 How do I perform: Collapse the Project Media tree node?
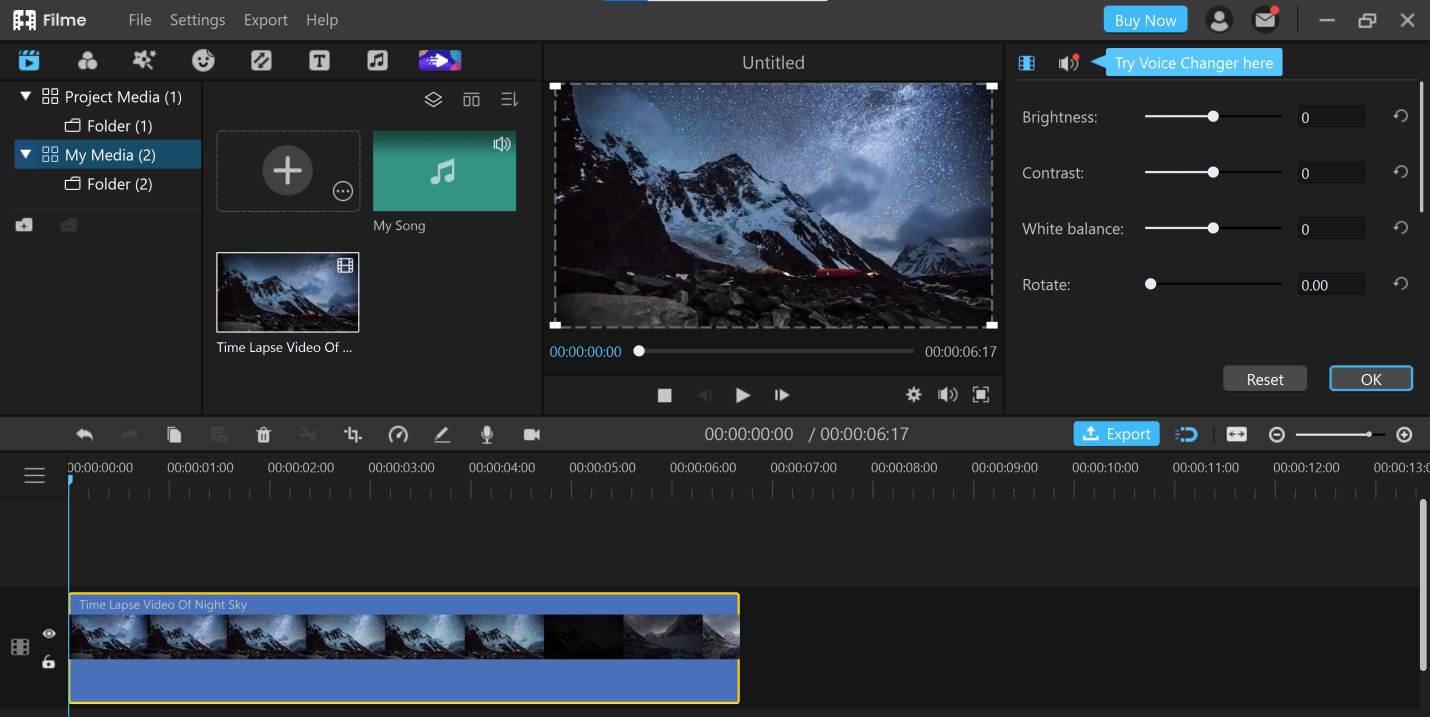pos(26,97)
